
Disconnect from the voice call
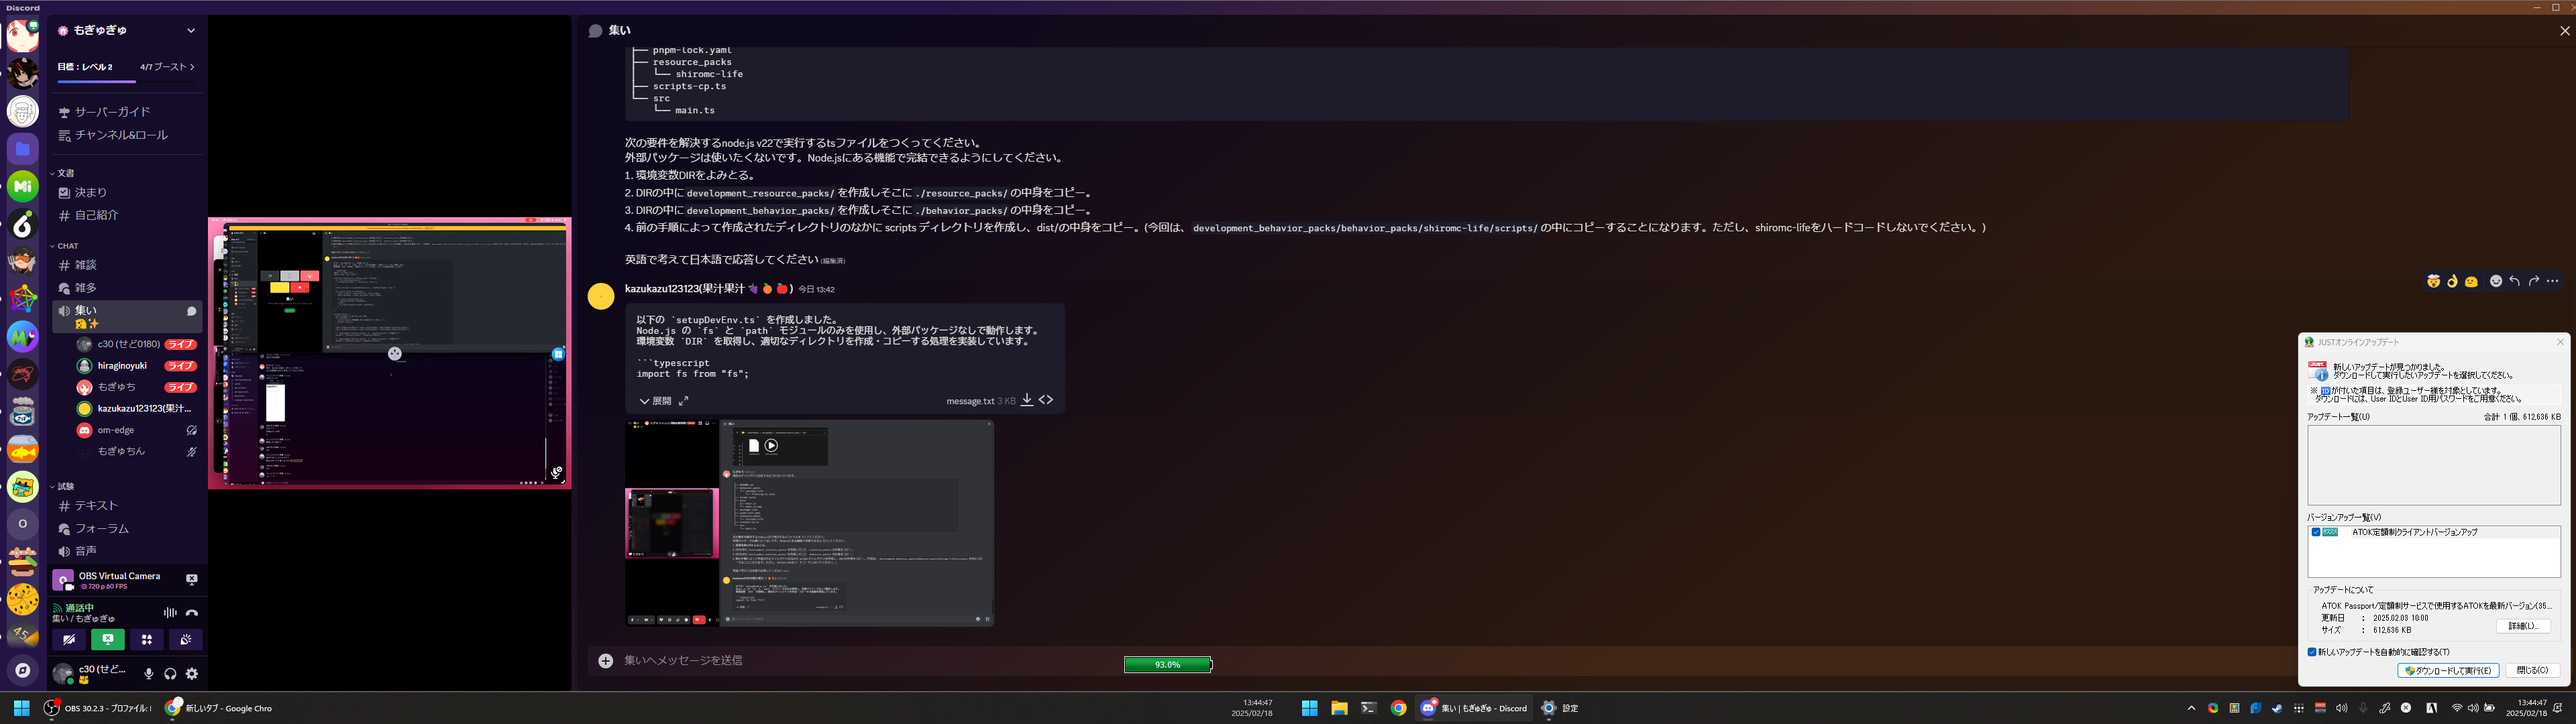coord(192,613)
